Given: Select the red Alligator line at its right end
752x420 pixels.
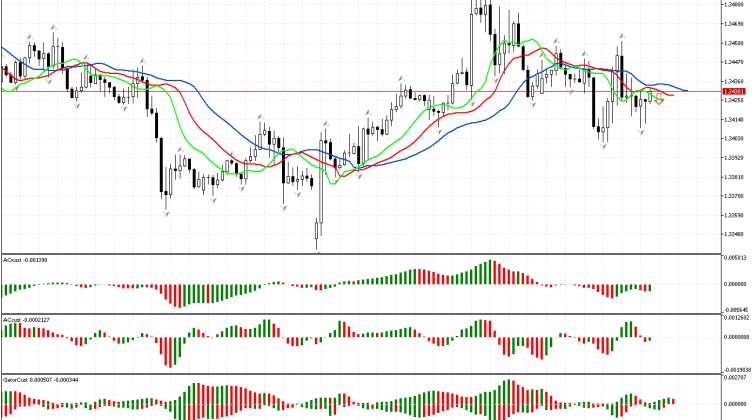Looking at the screenshot, I should coord(671,95).
